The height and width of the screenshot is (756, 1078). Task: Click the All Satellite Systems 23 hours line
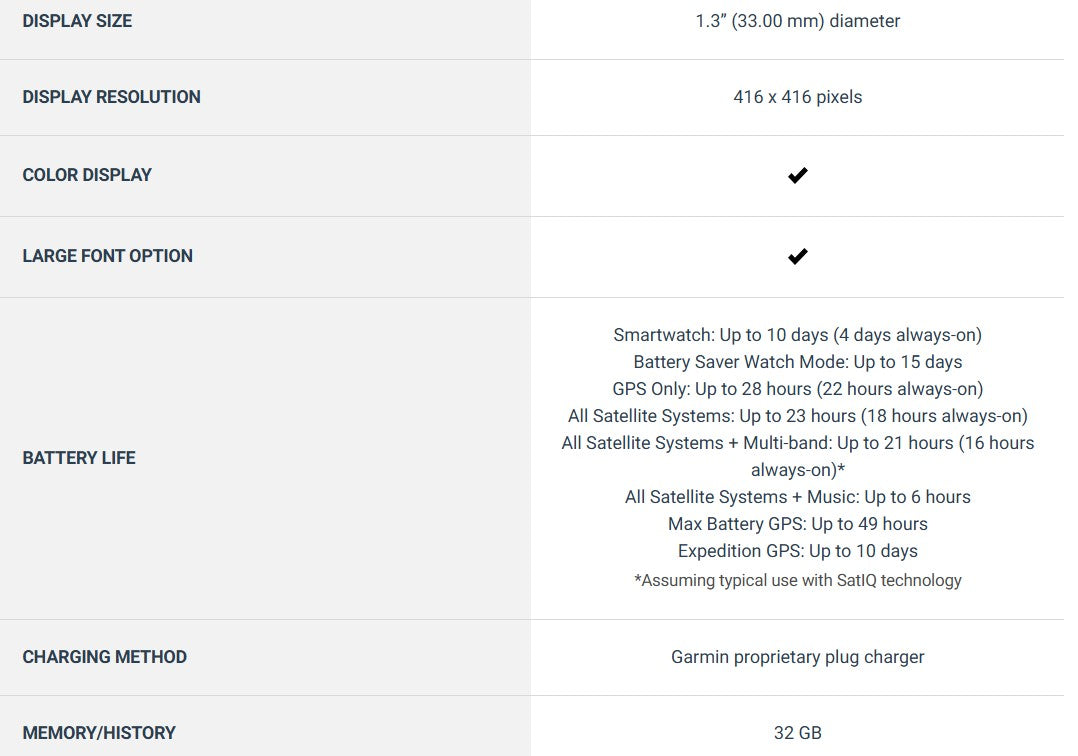(x=797, y=416)
